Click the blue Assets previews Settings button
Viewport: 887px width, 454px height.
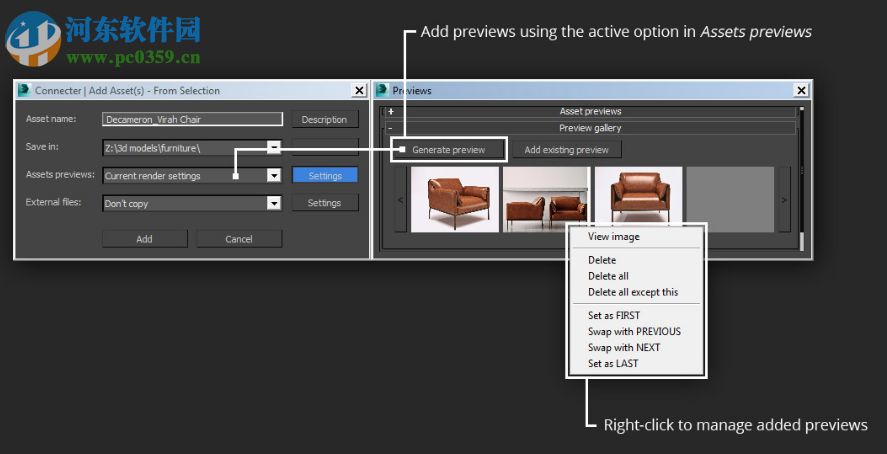(x=325, y=176)
